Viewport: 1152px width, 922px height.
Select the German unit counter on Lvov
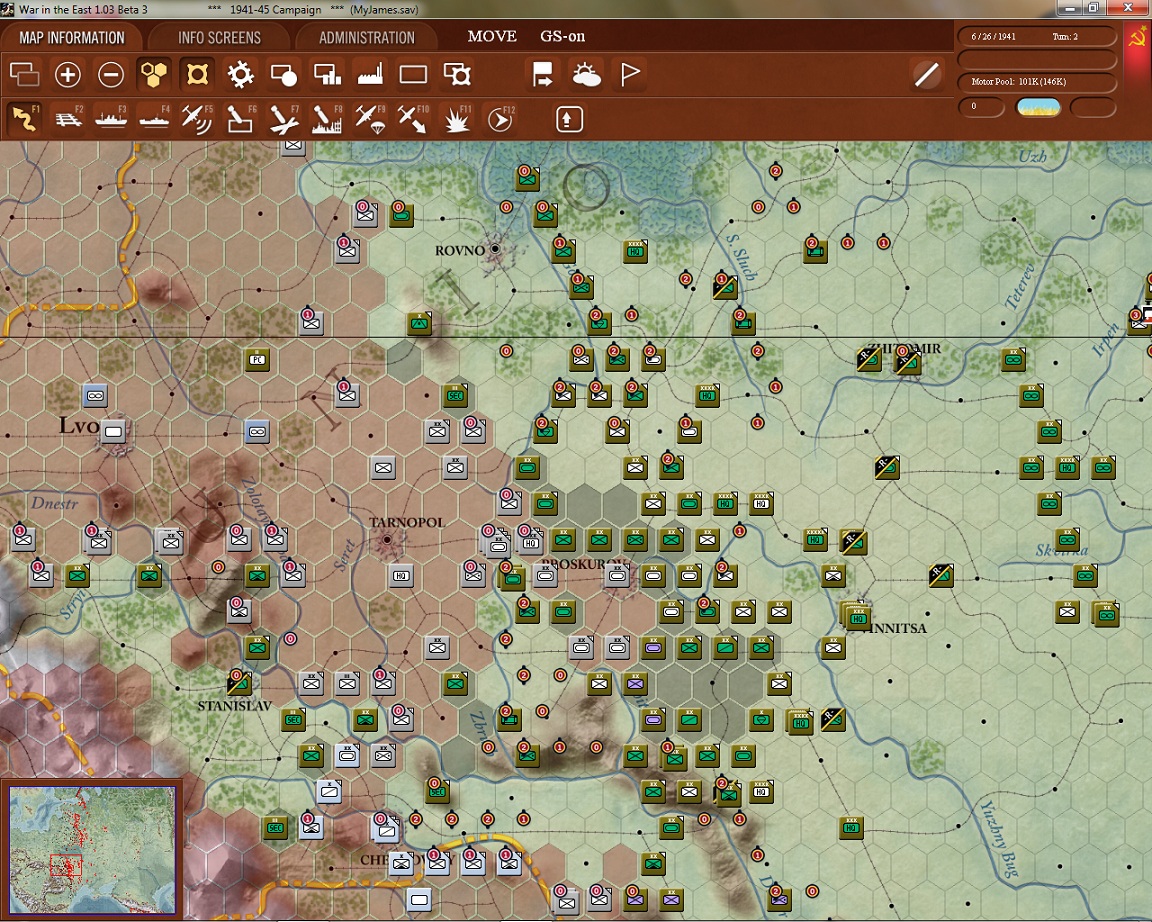(x=113, y=431)
